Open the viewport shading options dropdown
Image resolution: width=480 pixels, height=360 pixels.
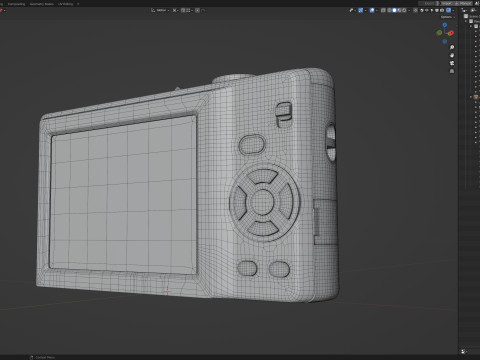tap(409, 10)
